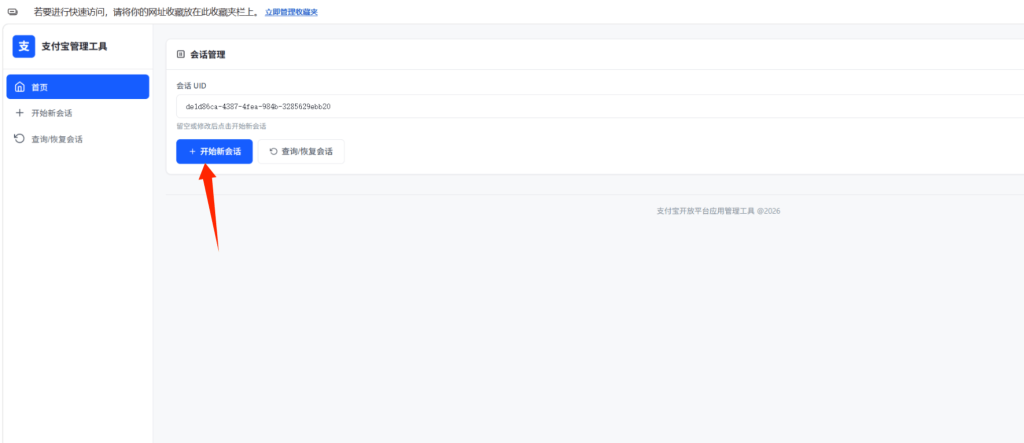Viewport: 1024px width, 443px height.
Task: Click the Alipay logo icon in the sidebar
Action: pyautogui.click(x=24, y=46)
